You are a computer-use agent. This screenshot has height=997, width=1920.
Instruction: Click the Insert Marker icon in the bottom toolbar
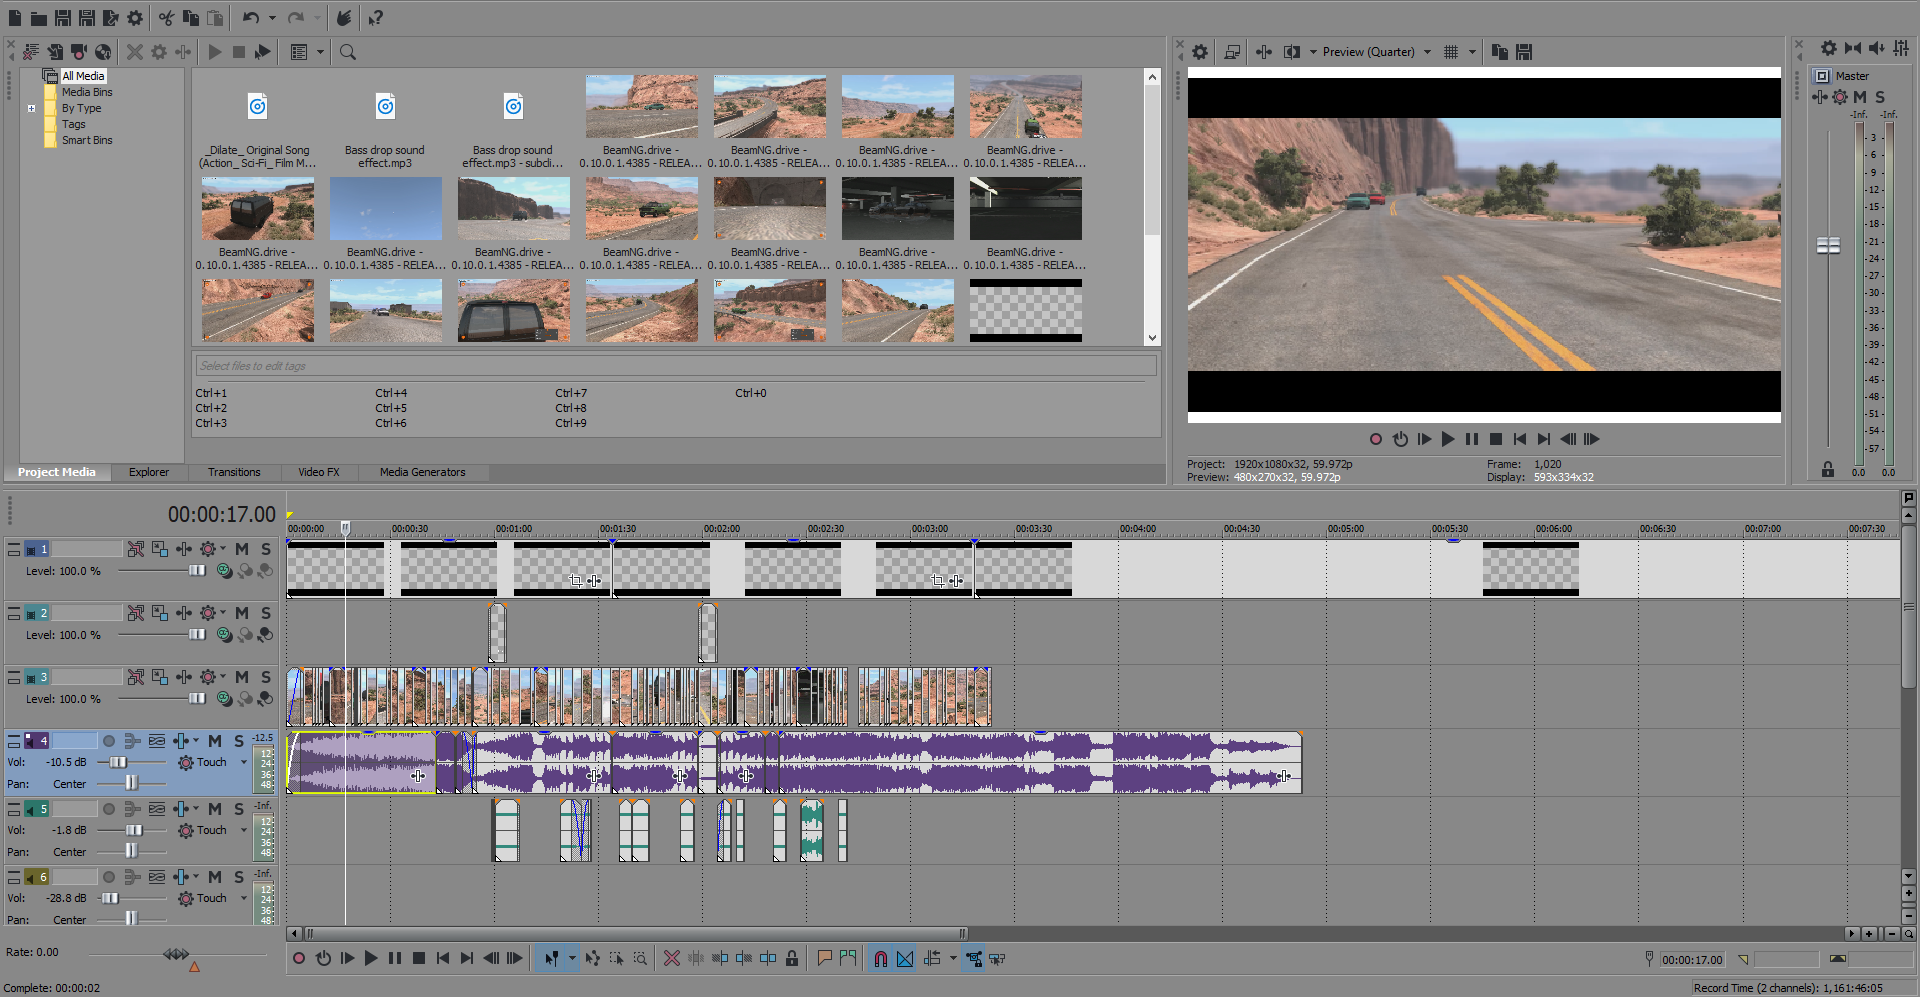(x=824, y=958)
